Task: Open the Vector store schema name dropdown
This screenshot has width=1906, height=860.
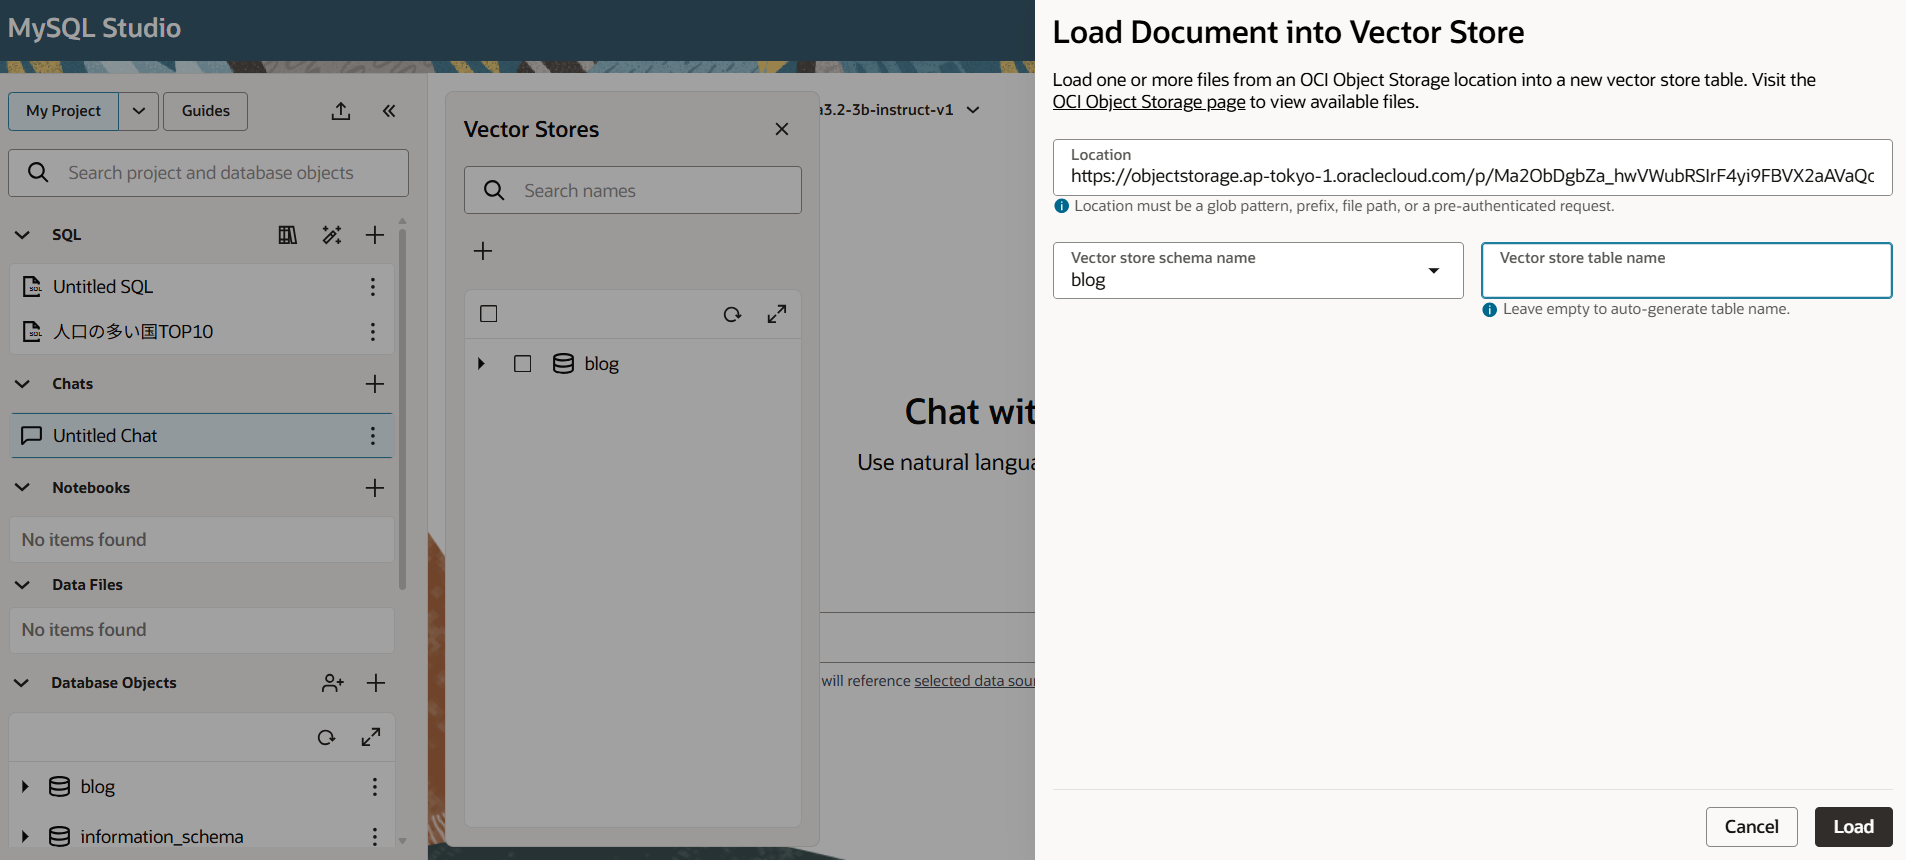Action: [1433, 271]
